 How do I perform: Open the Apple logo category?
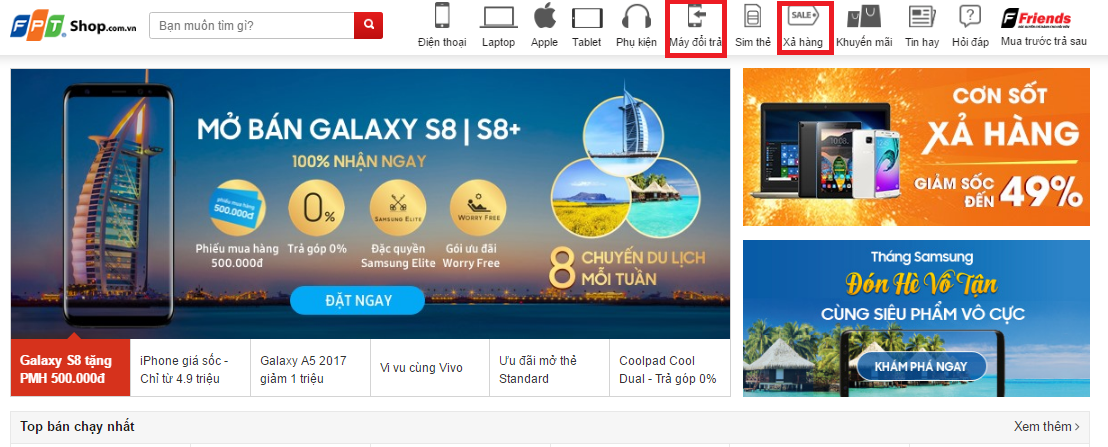(x=544, y=15)
